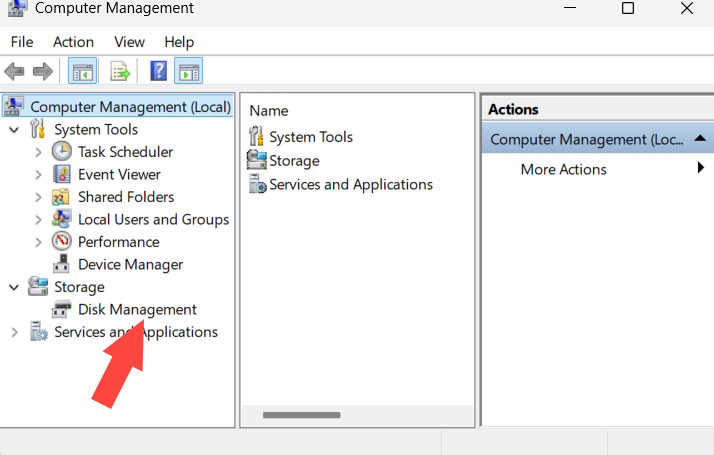Select the Shared Folders label

pos(126,197)
